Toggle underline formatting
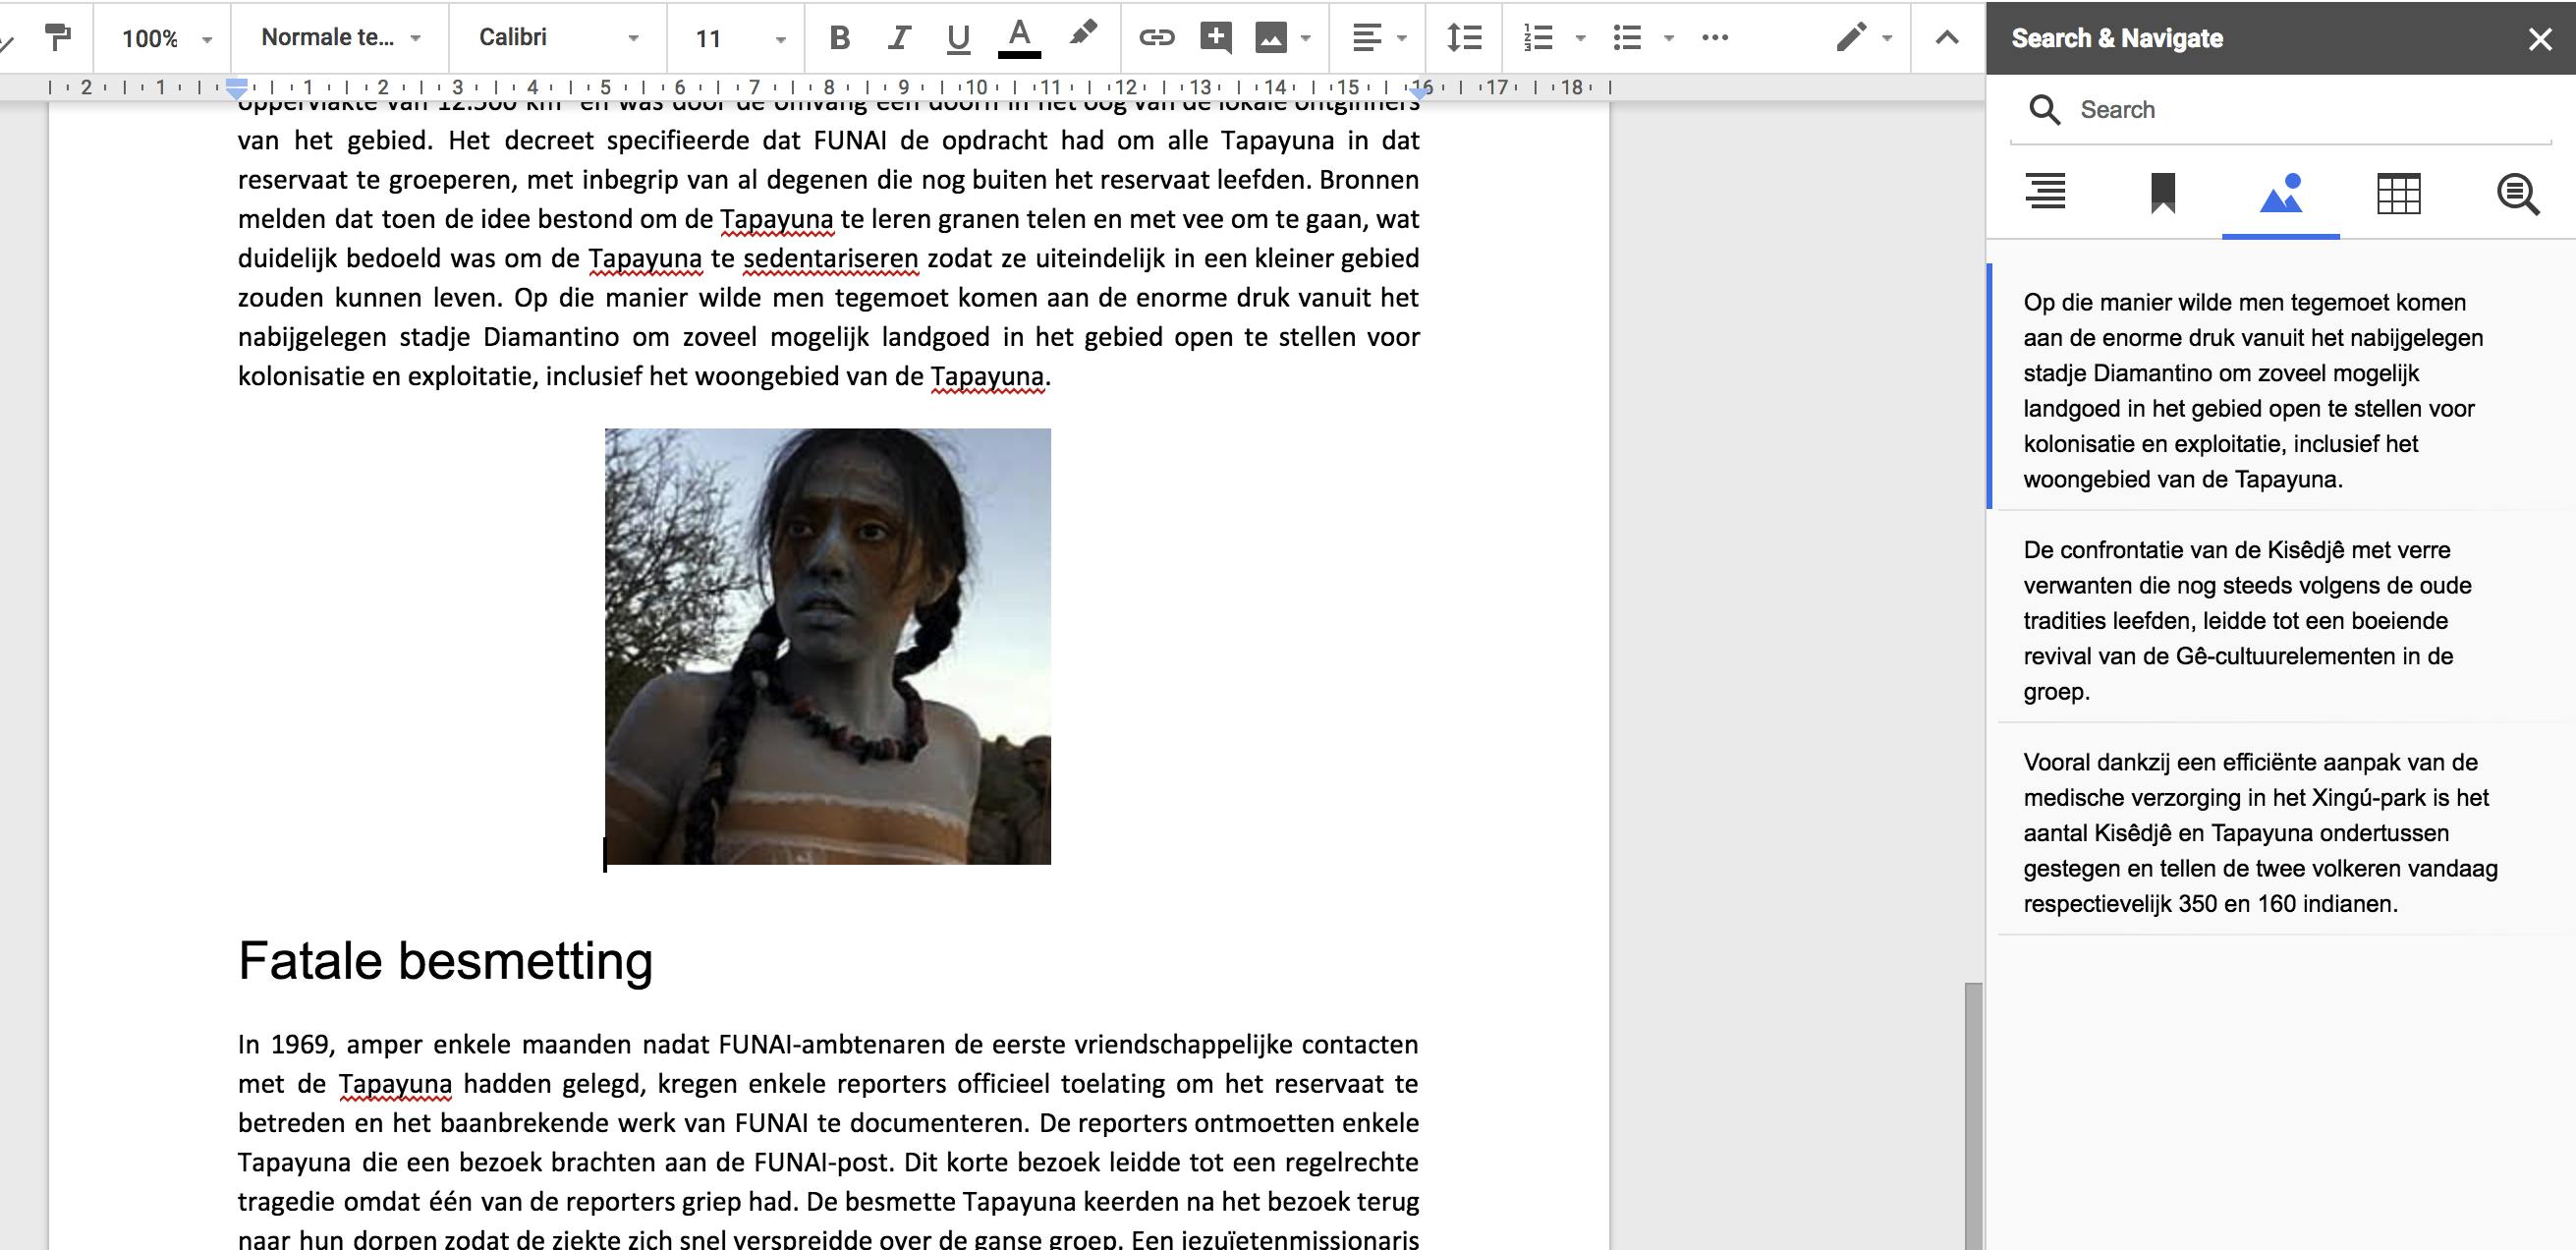 (958, 38)
